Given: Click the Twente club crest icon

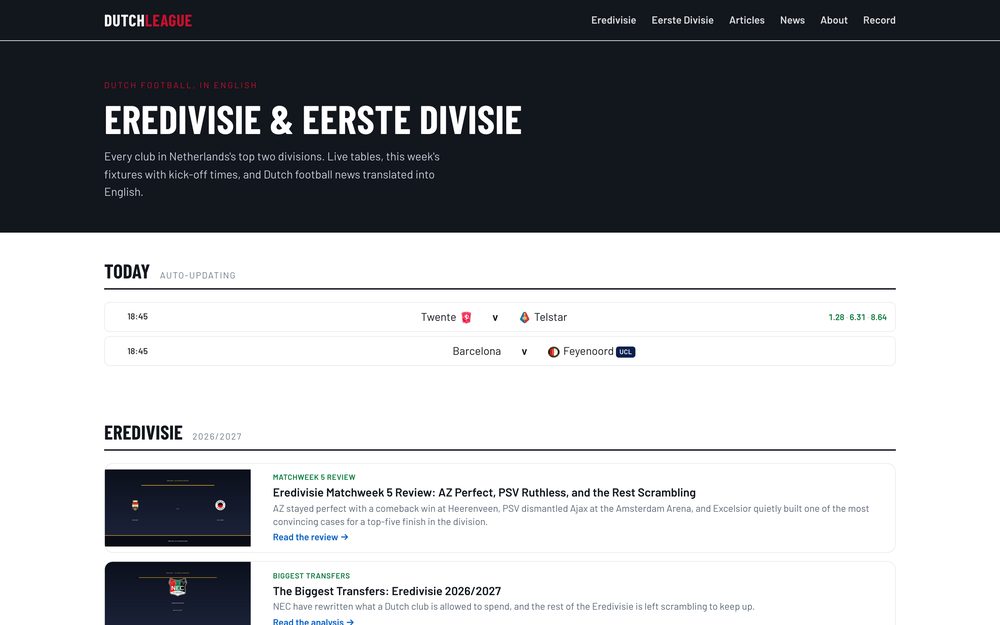Looking at the screenshot, I should pyautogui.click(x=466, y=318).
